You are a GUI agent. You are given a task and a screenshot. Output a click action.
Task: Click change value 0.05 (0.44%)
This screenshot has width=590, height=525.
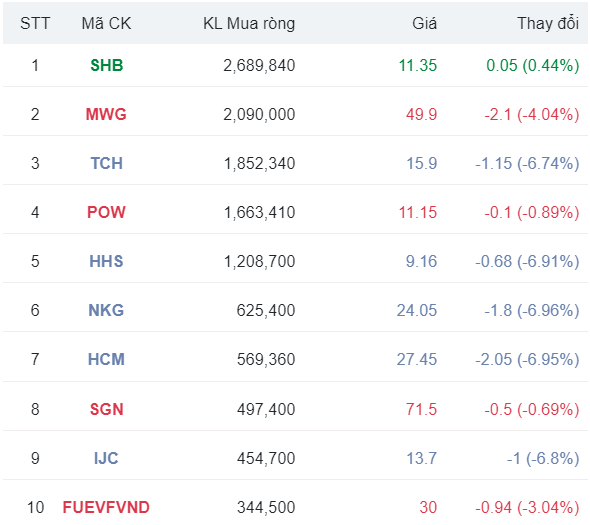[533, 65]
